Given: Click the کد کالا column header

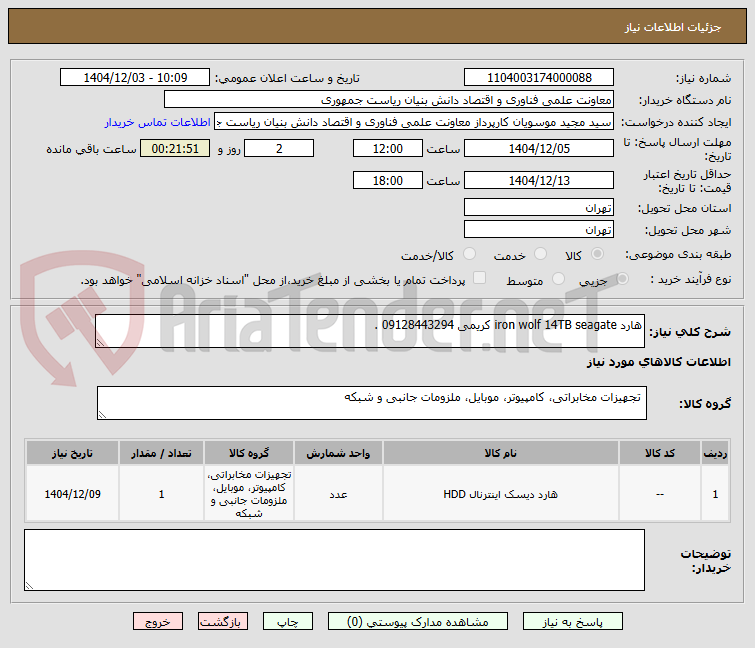Looking at the screenshot, I should coord(660,453).
